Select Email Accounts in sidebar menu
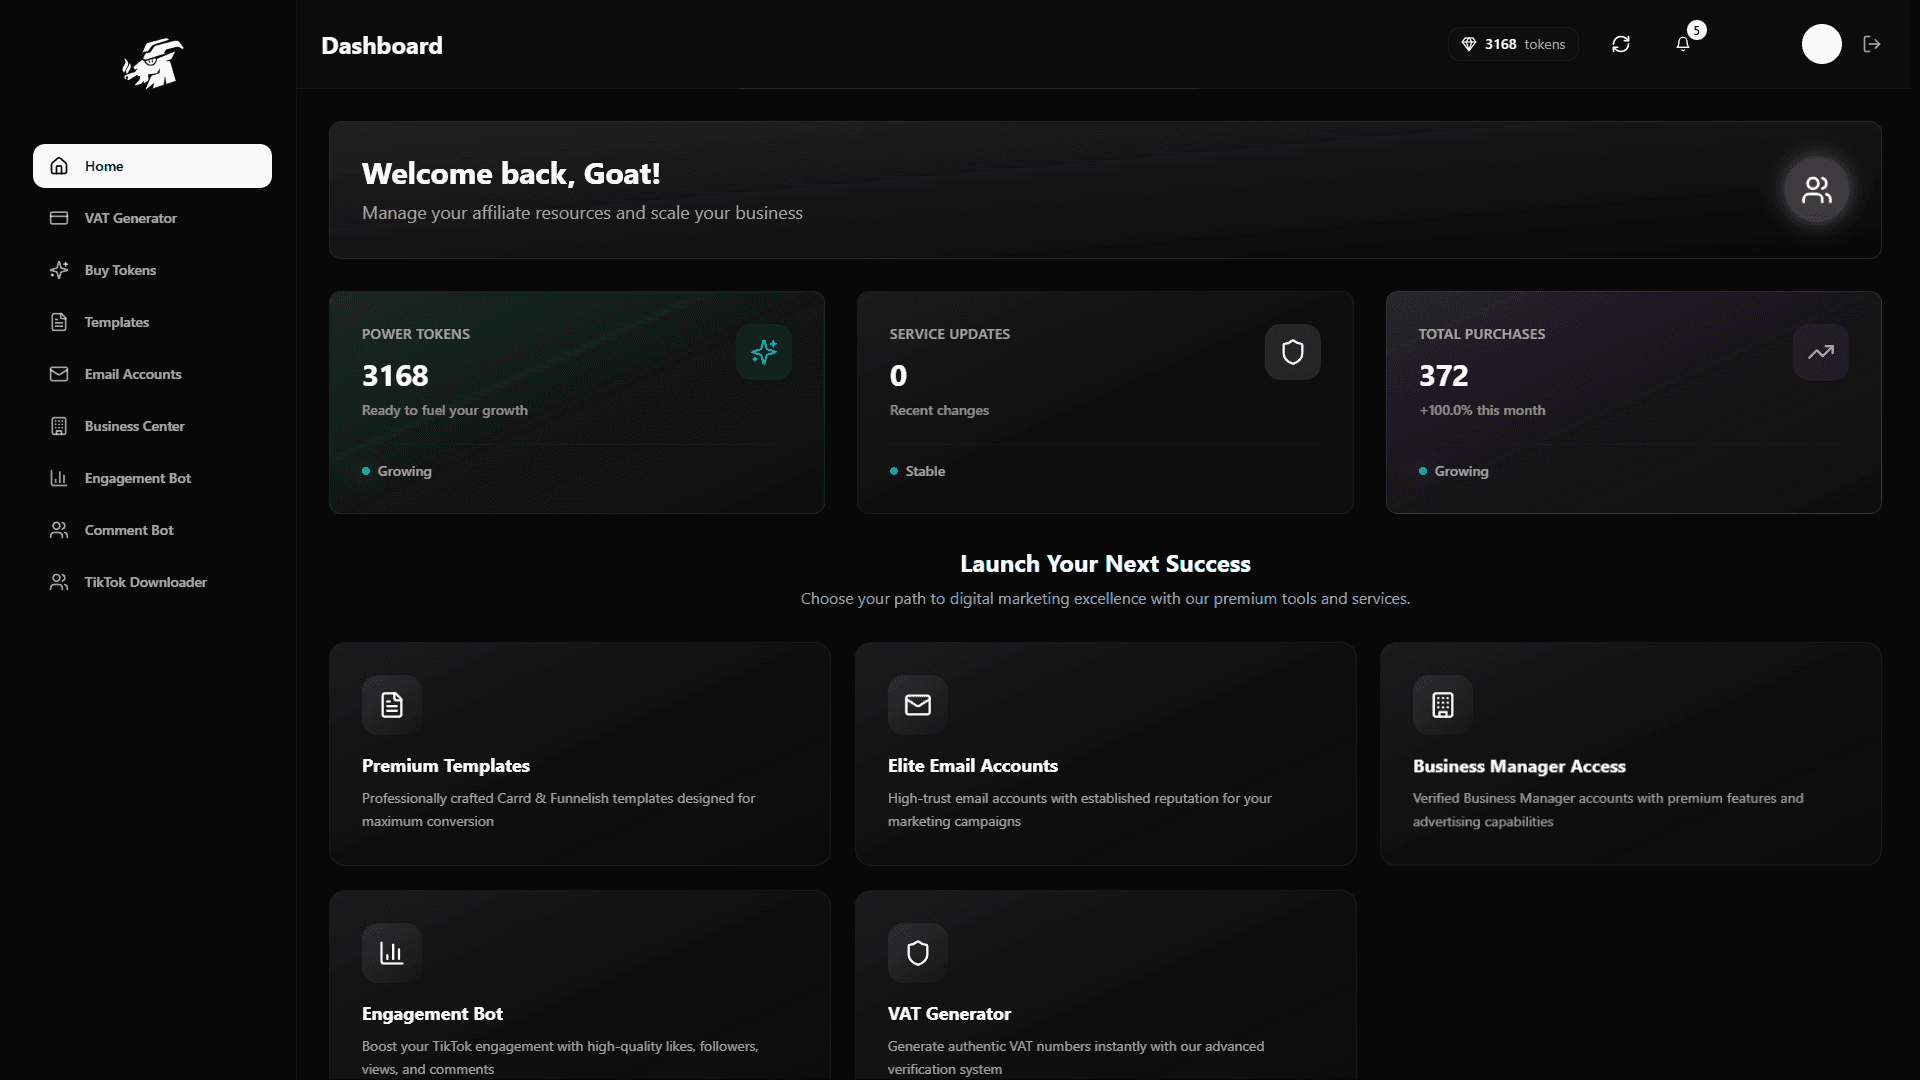Viewport: 1920px width, 1080px height. pyautogui.click(x=133, y=374)
